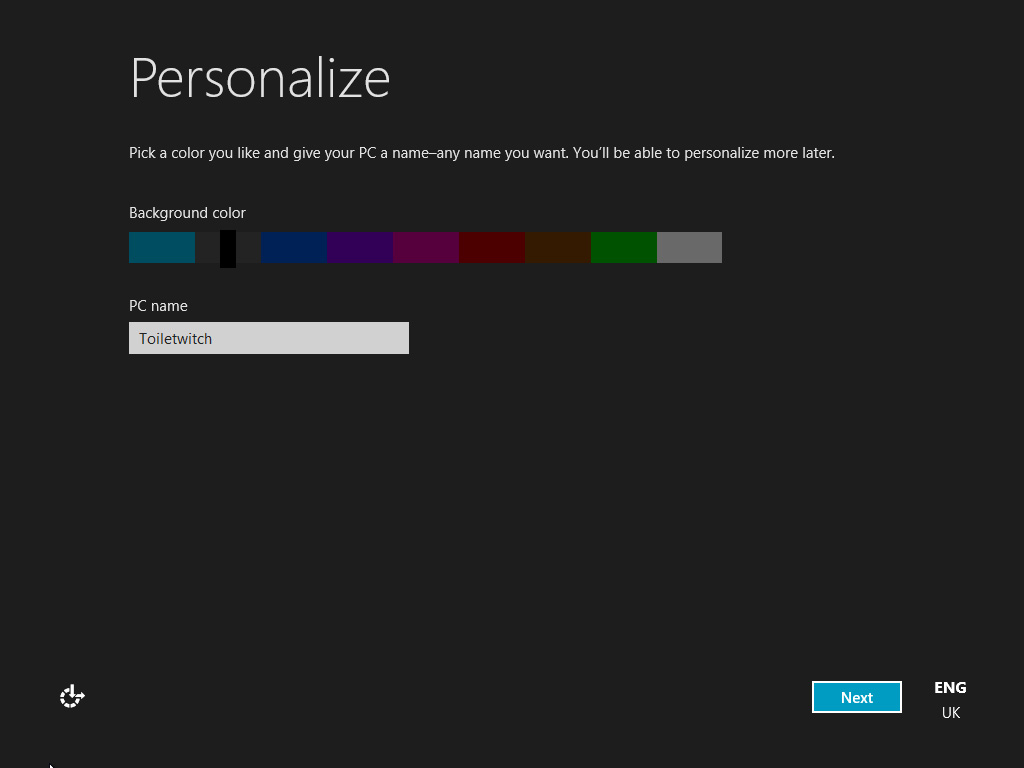This screenshot has height=768, width=1024.
Task: Select the teal background color
Action: click(161, 247)
